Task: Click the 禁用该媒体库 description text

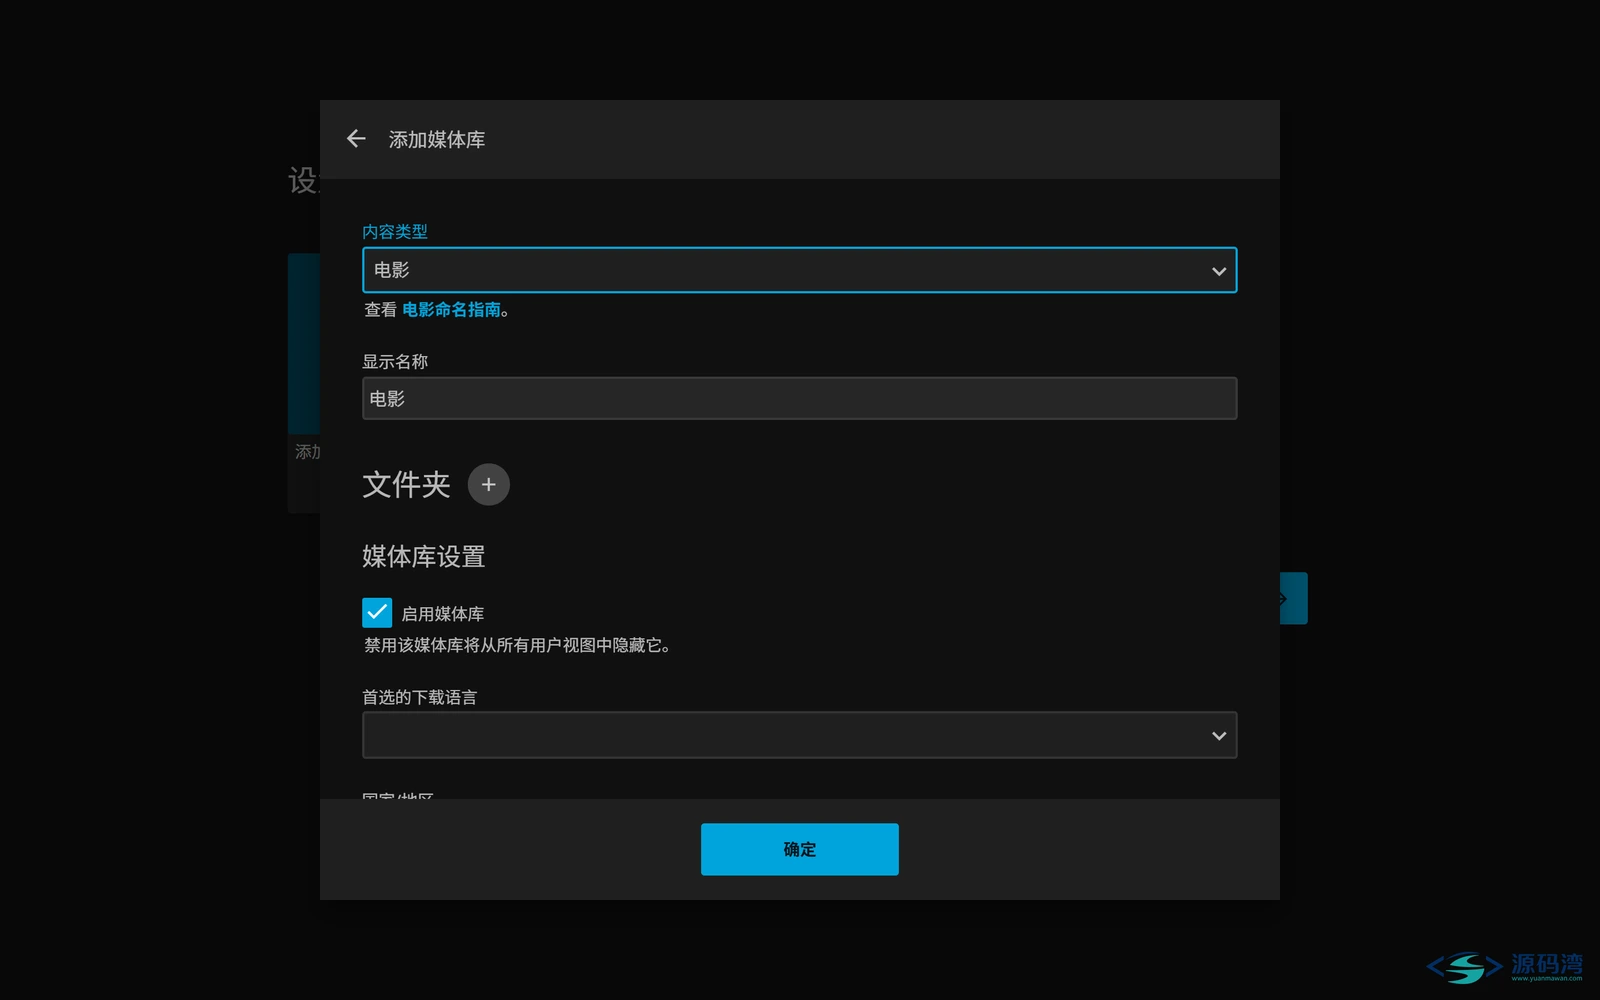Action: [x=516, y=646]
